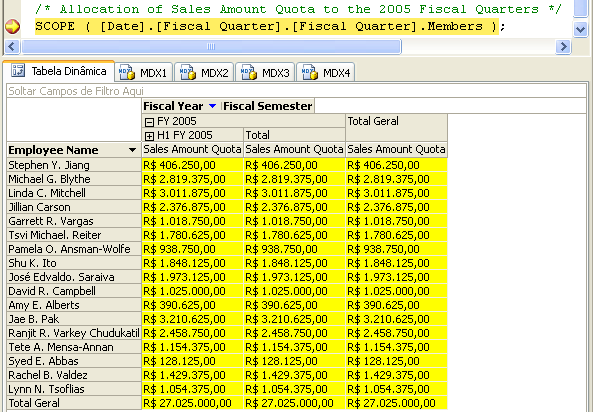The height and width of the screenshot is (412, 593).
Task: Click the scroll down arrow in code pane
Action: pyautogui.click(x=580, y=29)
